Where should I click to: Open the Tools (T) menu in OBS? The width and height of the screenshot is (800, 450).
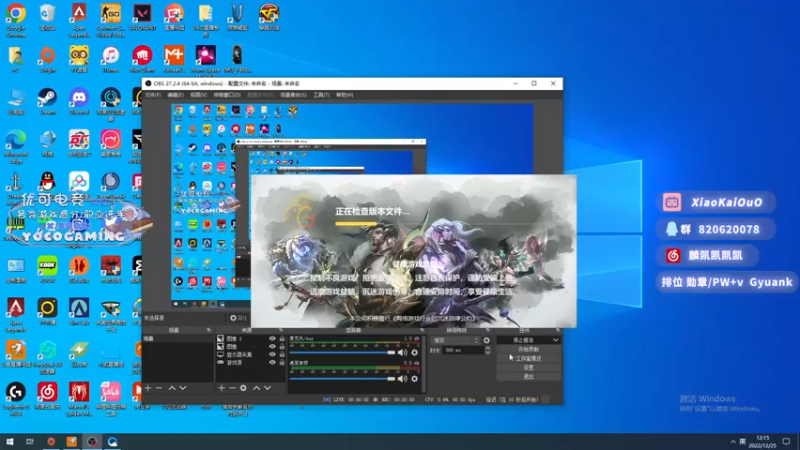tap(321, 95)
